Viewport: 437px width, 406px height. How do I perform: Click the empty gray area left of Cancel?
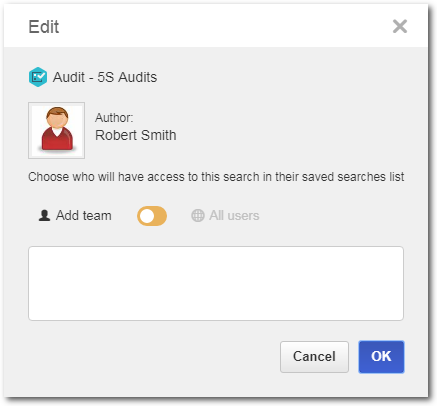click(153, 357)
